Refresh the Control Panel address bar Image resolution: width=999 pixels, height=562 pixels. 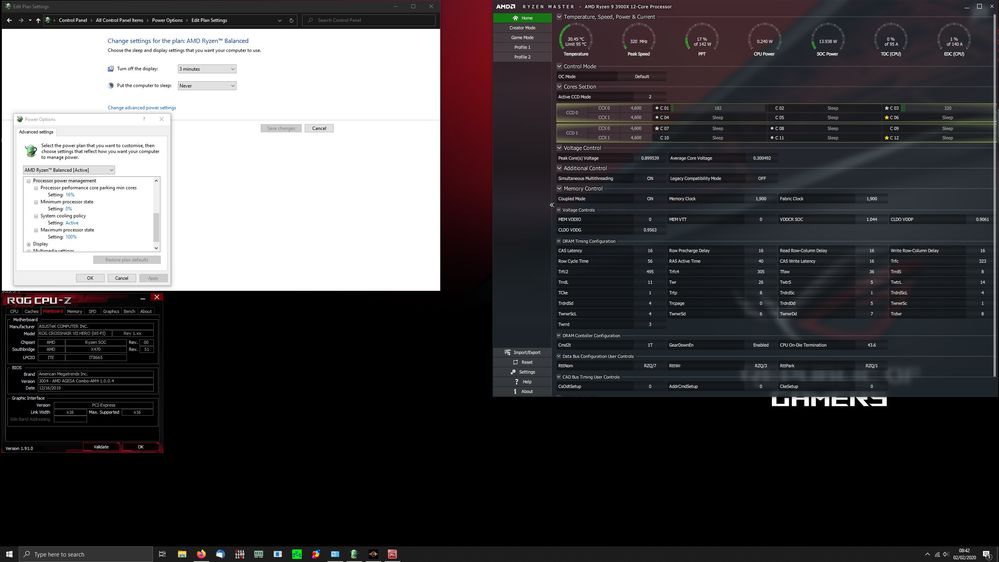(x=291, y=20)
